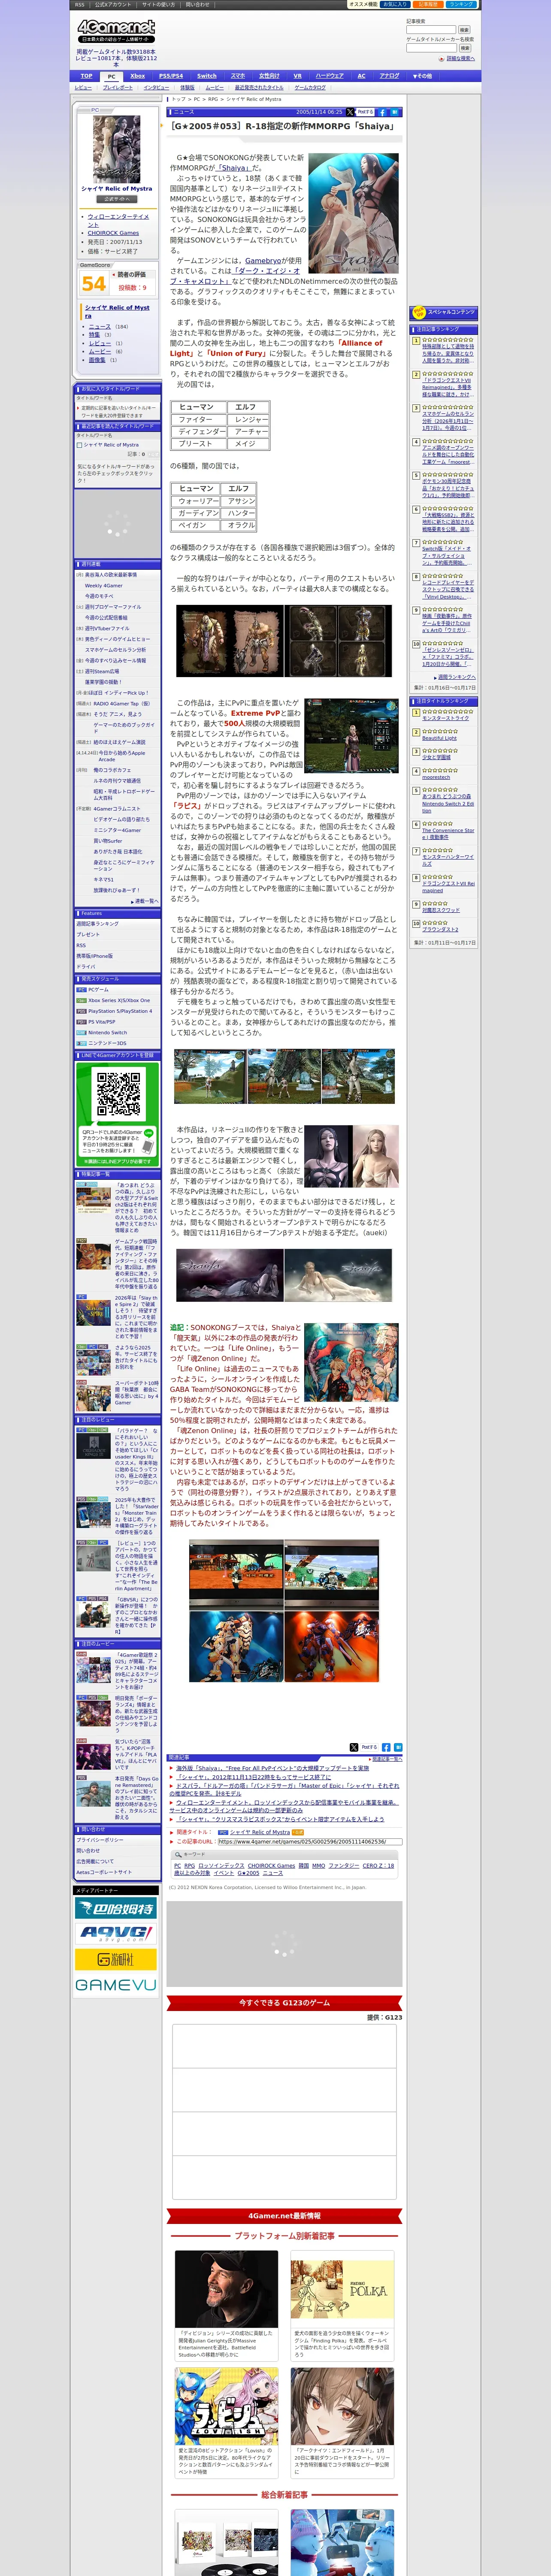This screenshot has width=551, height=2576.
Task: Open the VR tab
Action: [x=297, y=76]
